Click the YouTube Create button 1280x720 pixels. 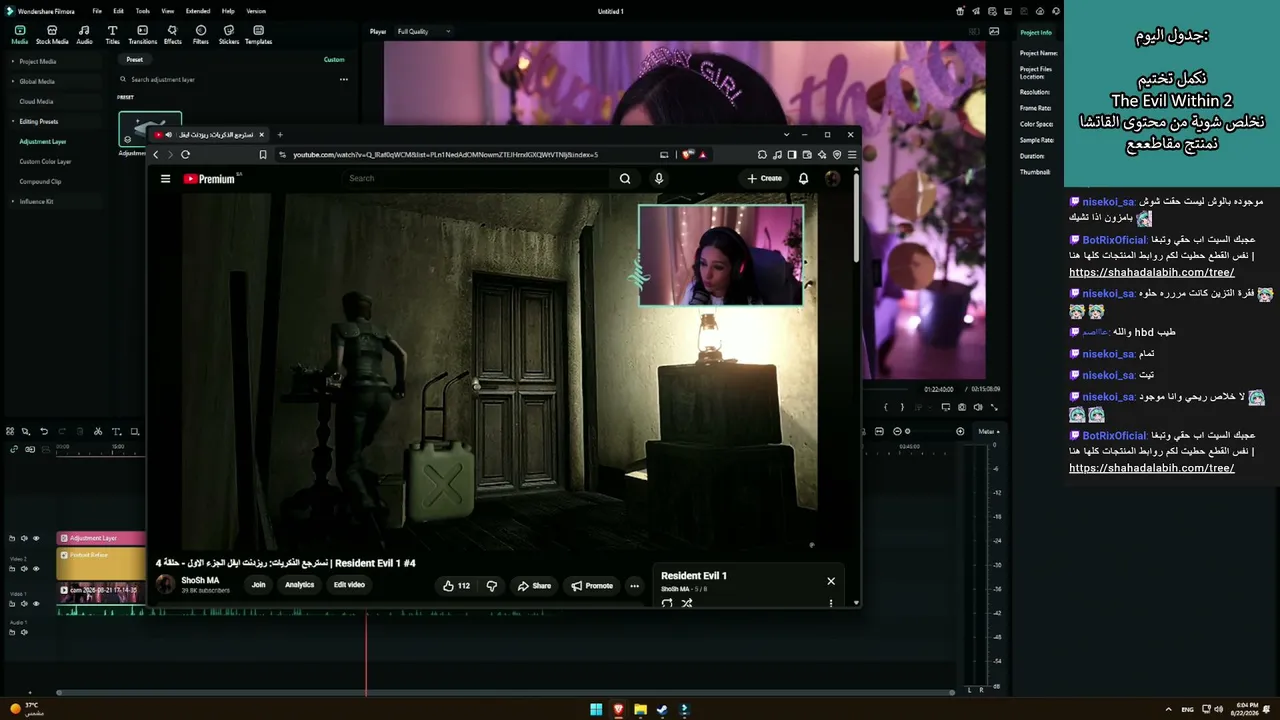(x=765, y=178)
